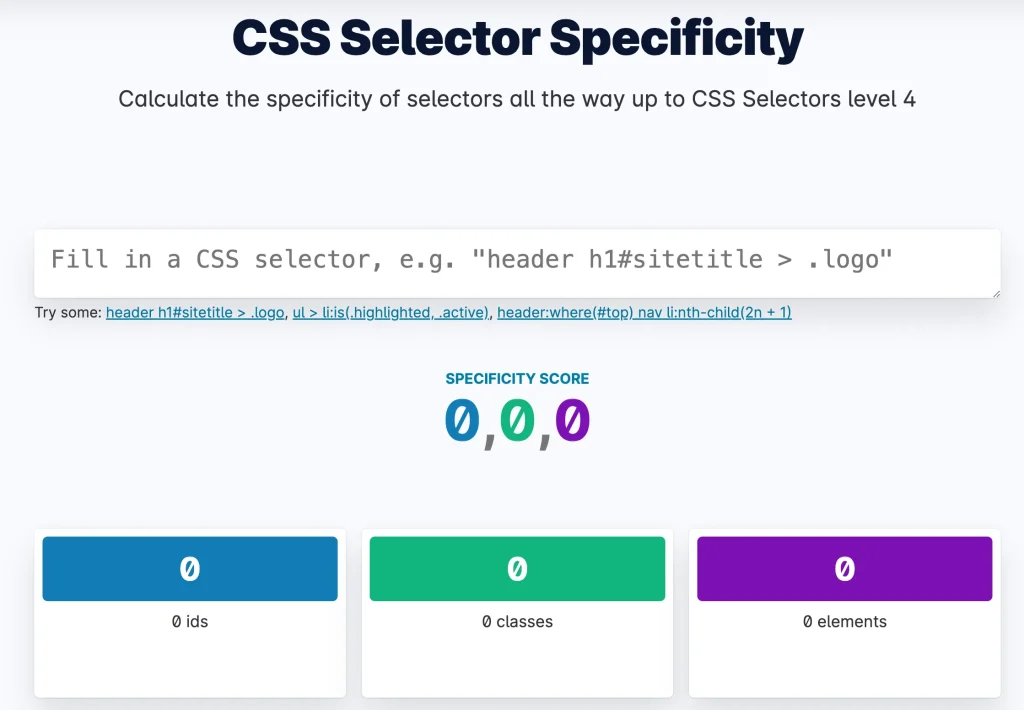Select the green middle digit of the specificity score
This screenshot has width=1024, height=710.
517,420
